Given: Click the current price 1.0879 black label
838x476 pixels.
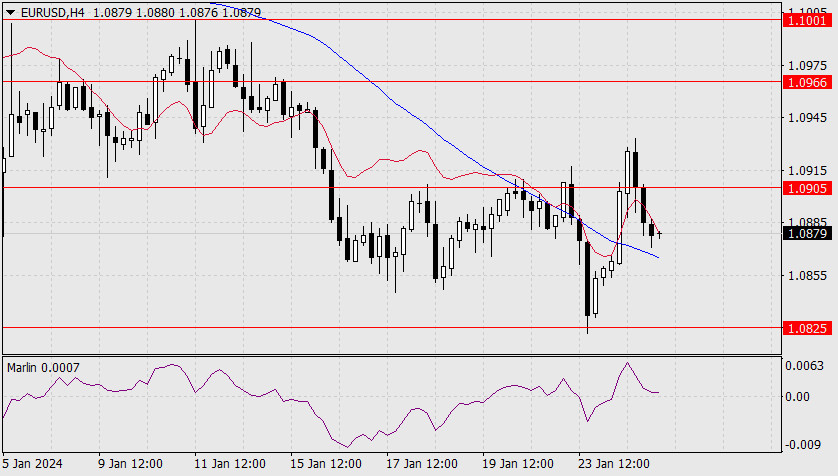Looking at the screenshot, I should (x=808, y=233).
